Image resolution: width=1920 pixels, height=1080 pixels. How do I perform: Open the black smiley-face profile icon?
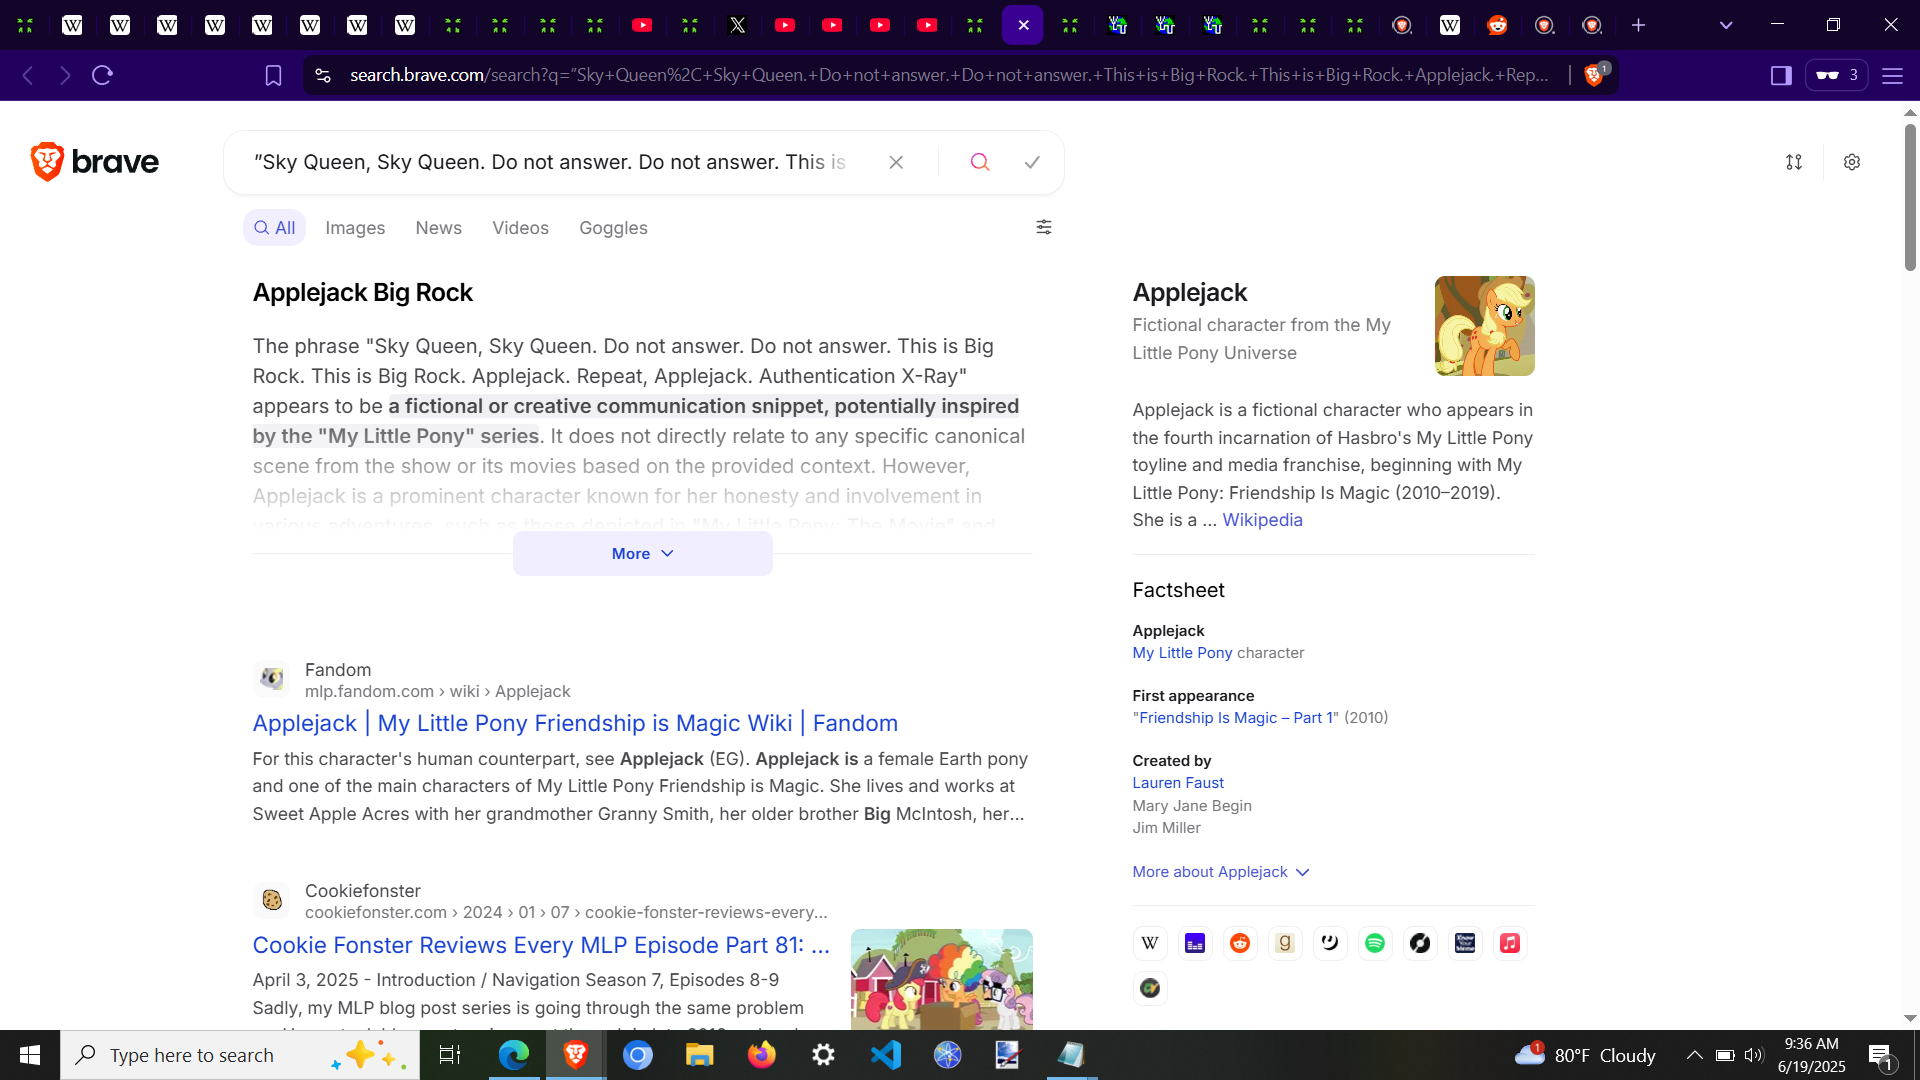(1330, 943)
